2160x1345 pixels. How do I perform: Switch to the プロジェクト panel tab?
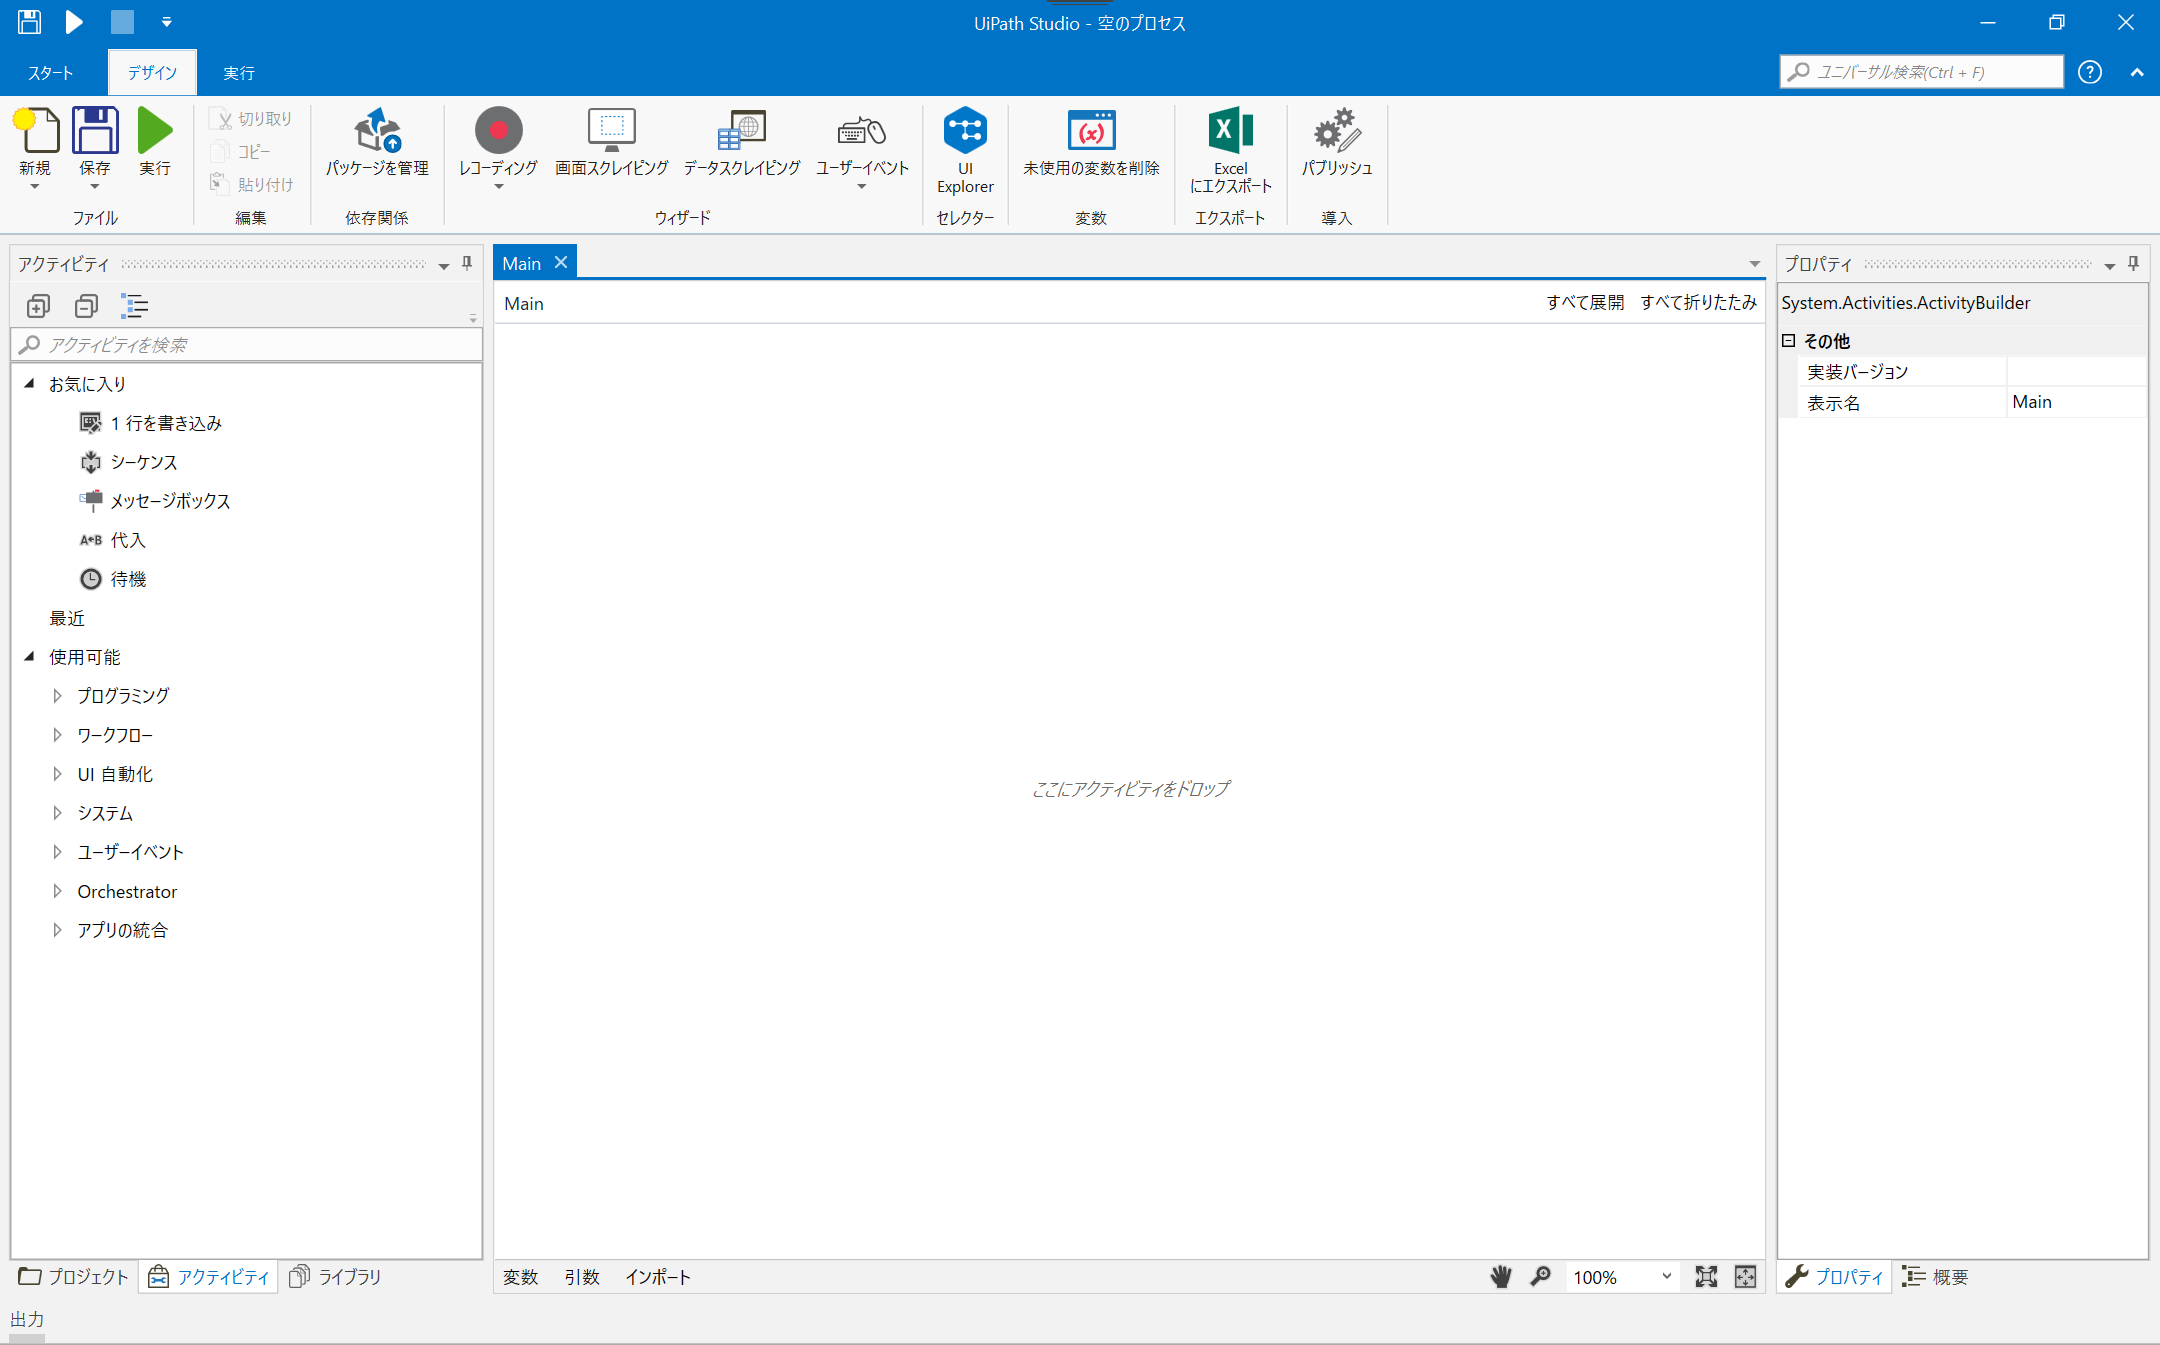pyautogui.click(x=74, y=1277)
